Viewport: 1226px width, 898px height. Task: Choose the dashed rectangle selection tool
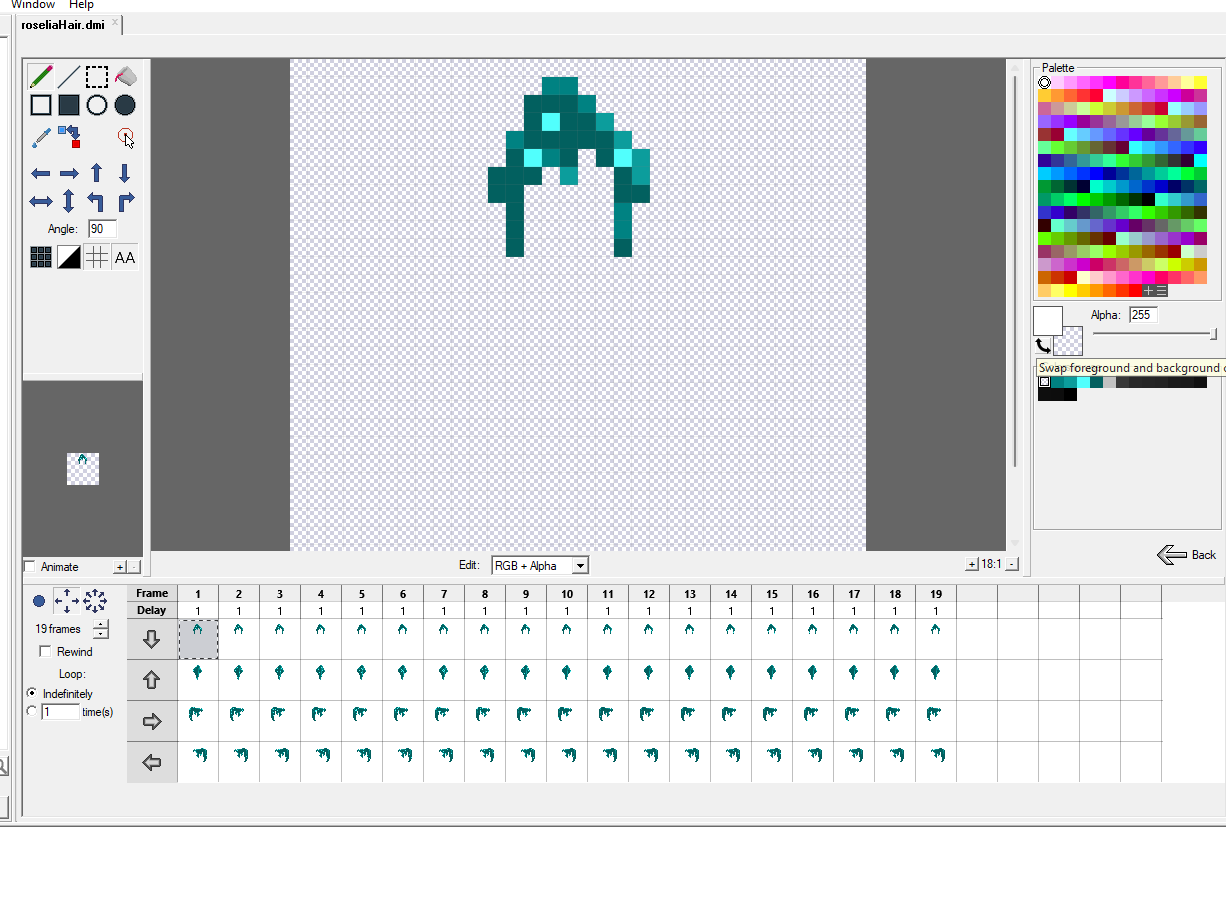click(x=96, y=77)
